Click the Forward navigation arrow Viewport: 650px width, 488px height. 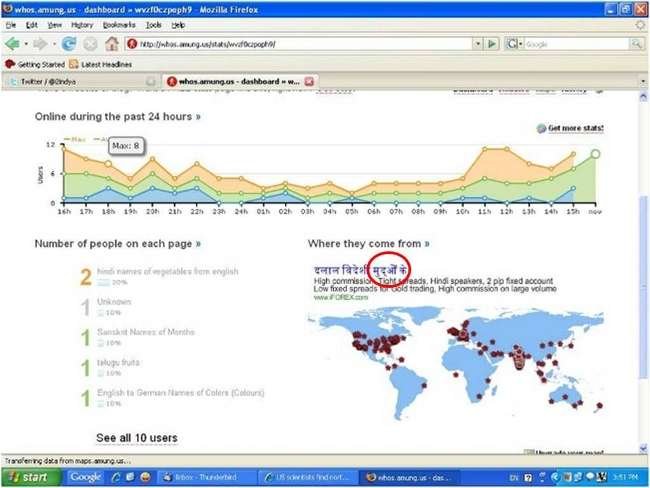click(40, 44)
